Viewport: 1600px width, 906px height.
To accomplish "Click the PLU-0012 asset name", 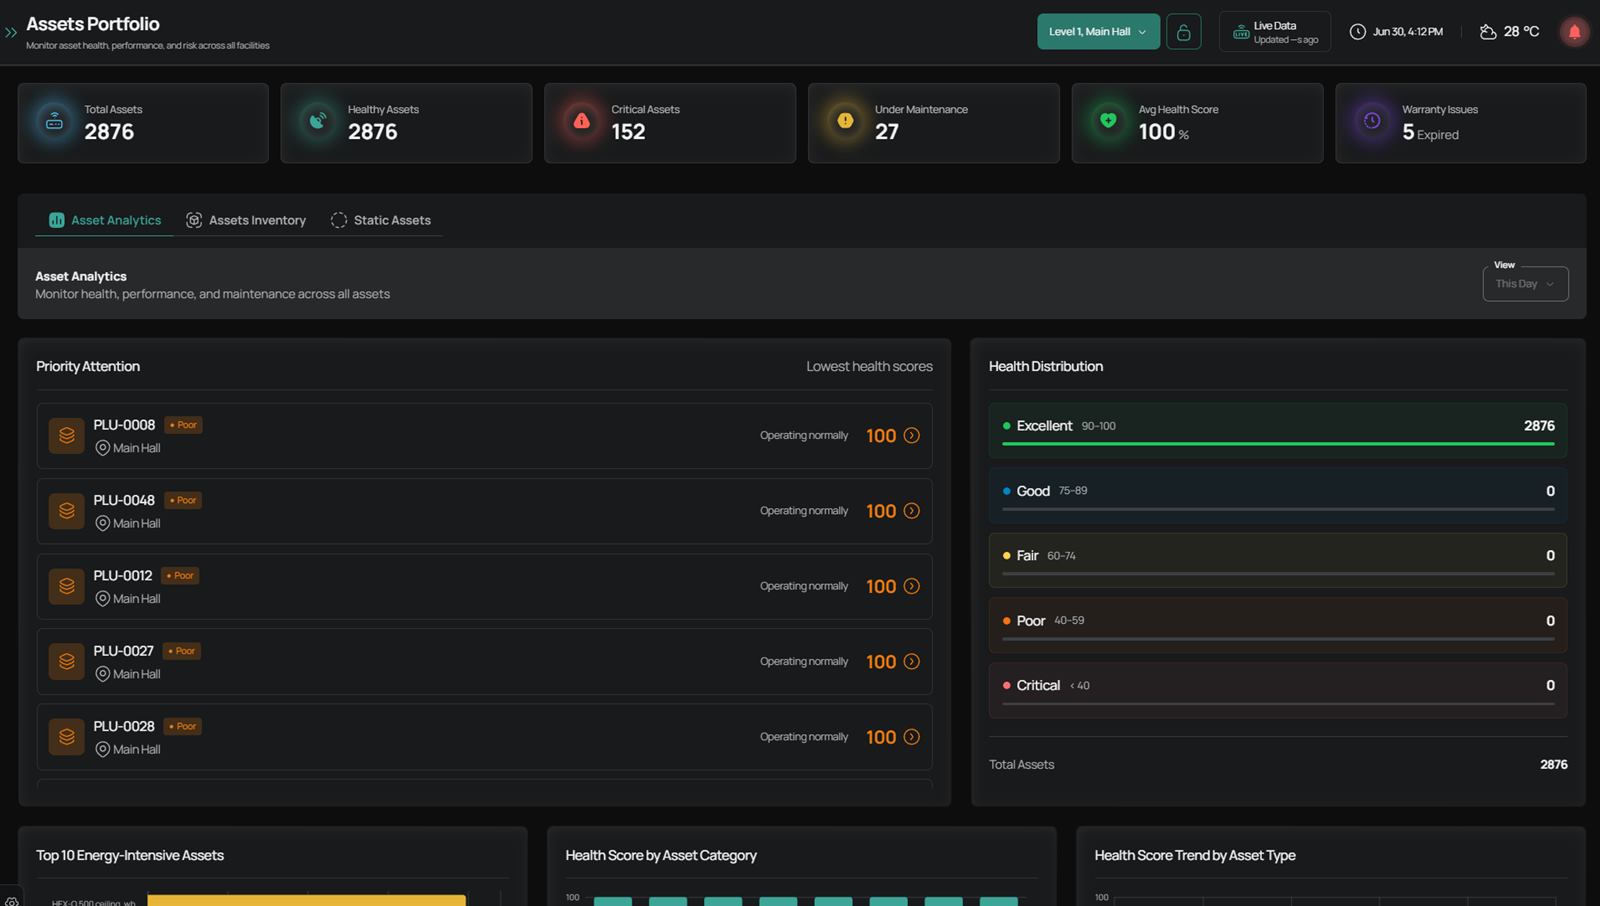I will (123, 576).
